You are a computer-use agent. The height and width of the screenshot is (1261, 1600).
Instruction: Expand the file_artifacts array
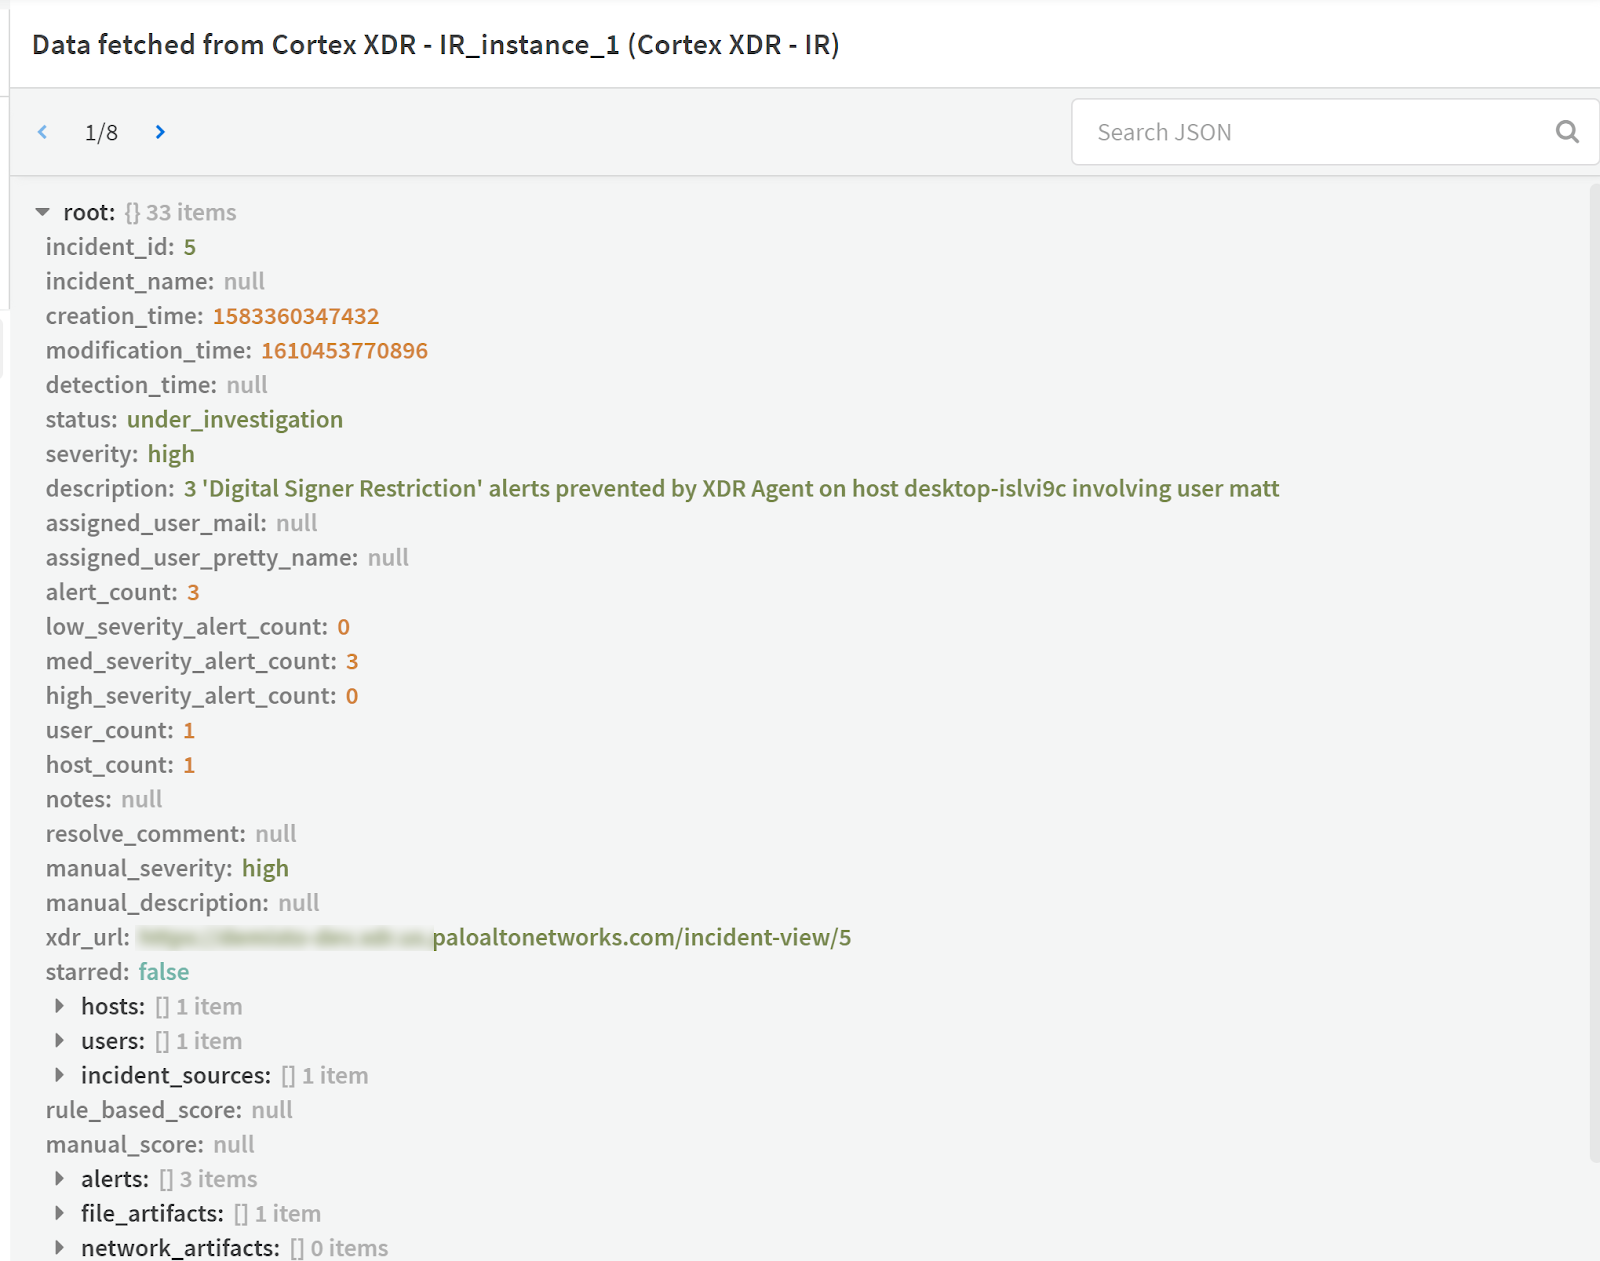[58, 1213]
